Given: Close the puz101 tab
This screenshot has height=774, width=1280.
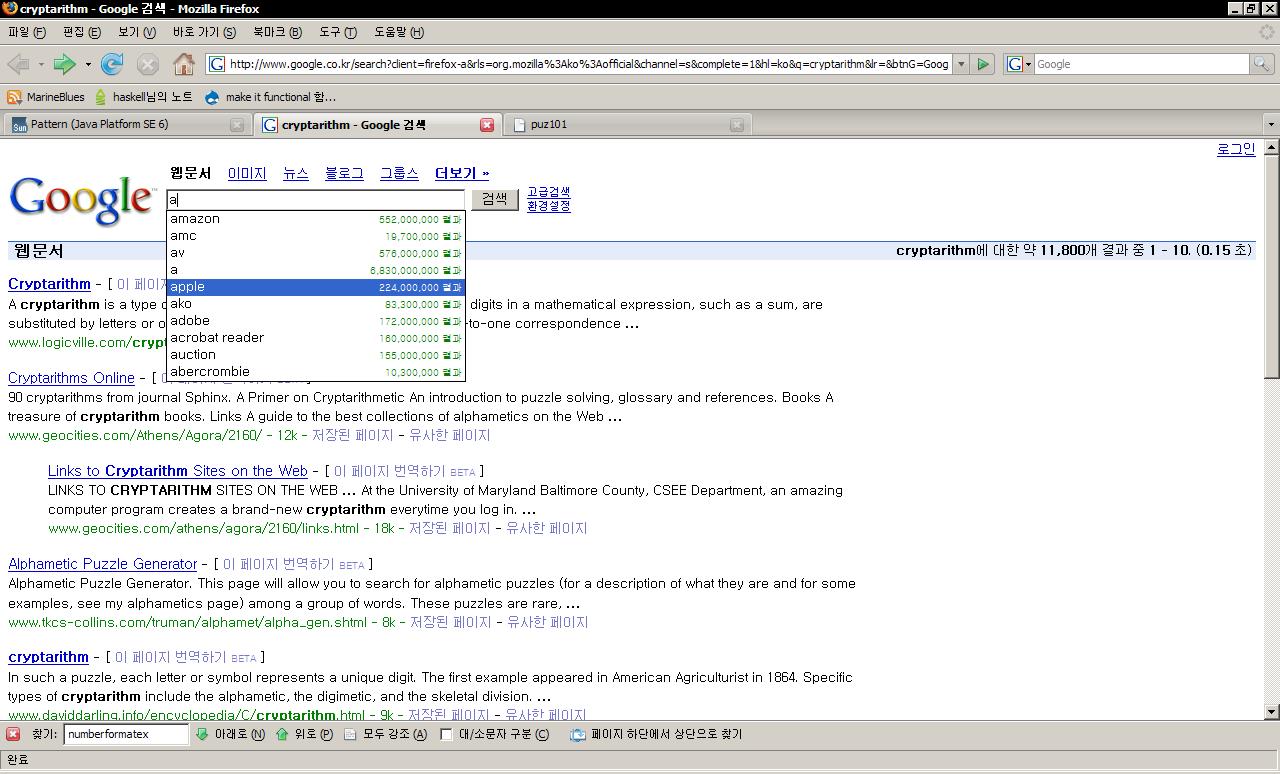Looking at the screenshot, I should click(x=737, y=125).
